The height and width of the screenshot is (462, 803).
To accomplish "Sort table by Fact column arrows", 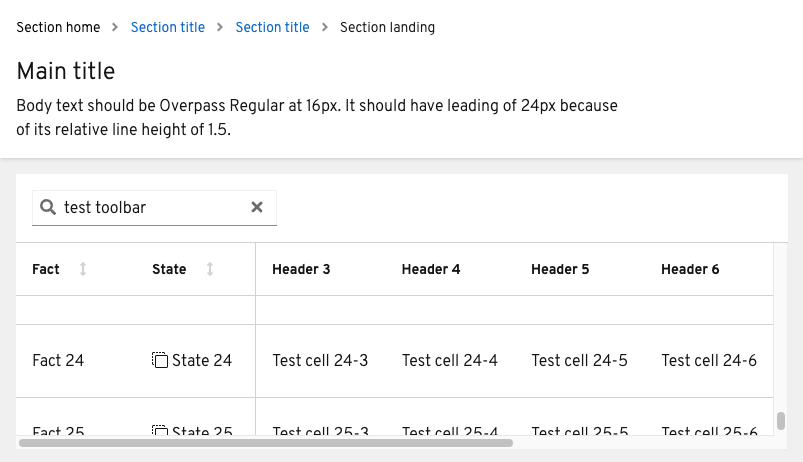I will click(x=82, y=269).
